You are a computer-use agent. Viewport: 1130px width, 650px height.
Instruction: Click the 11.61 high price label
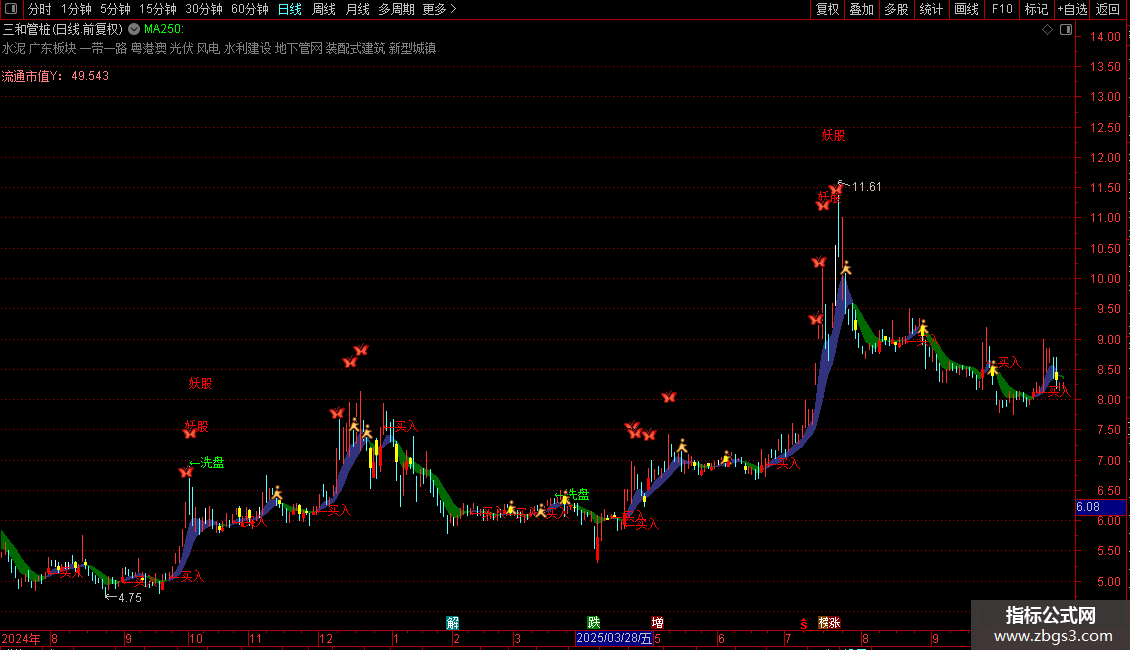(x=866, y=187)
